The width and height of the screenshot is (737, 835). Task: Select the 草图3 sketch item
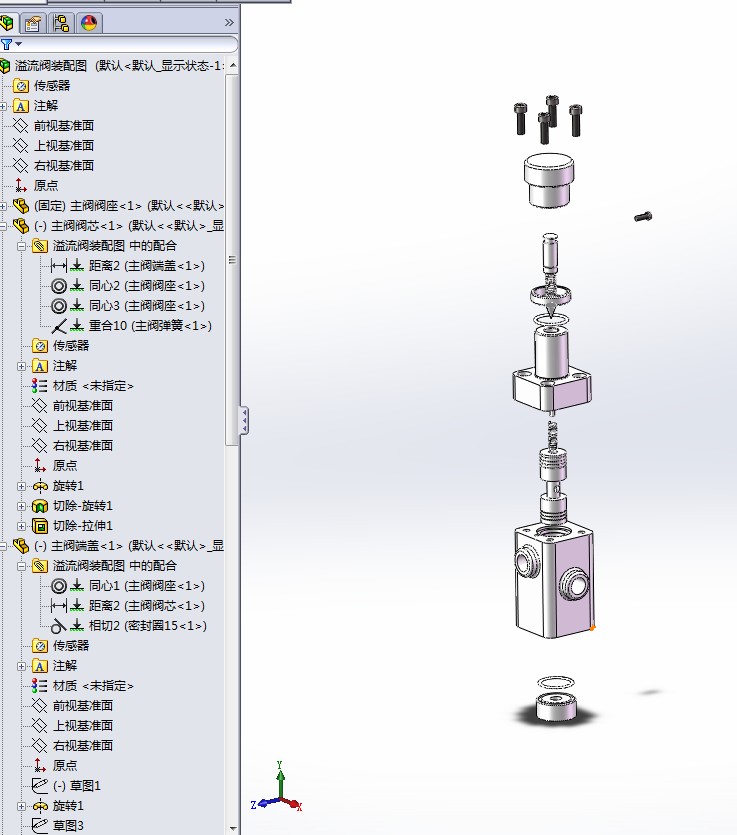[x=58, y=825]
